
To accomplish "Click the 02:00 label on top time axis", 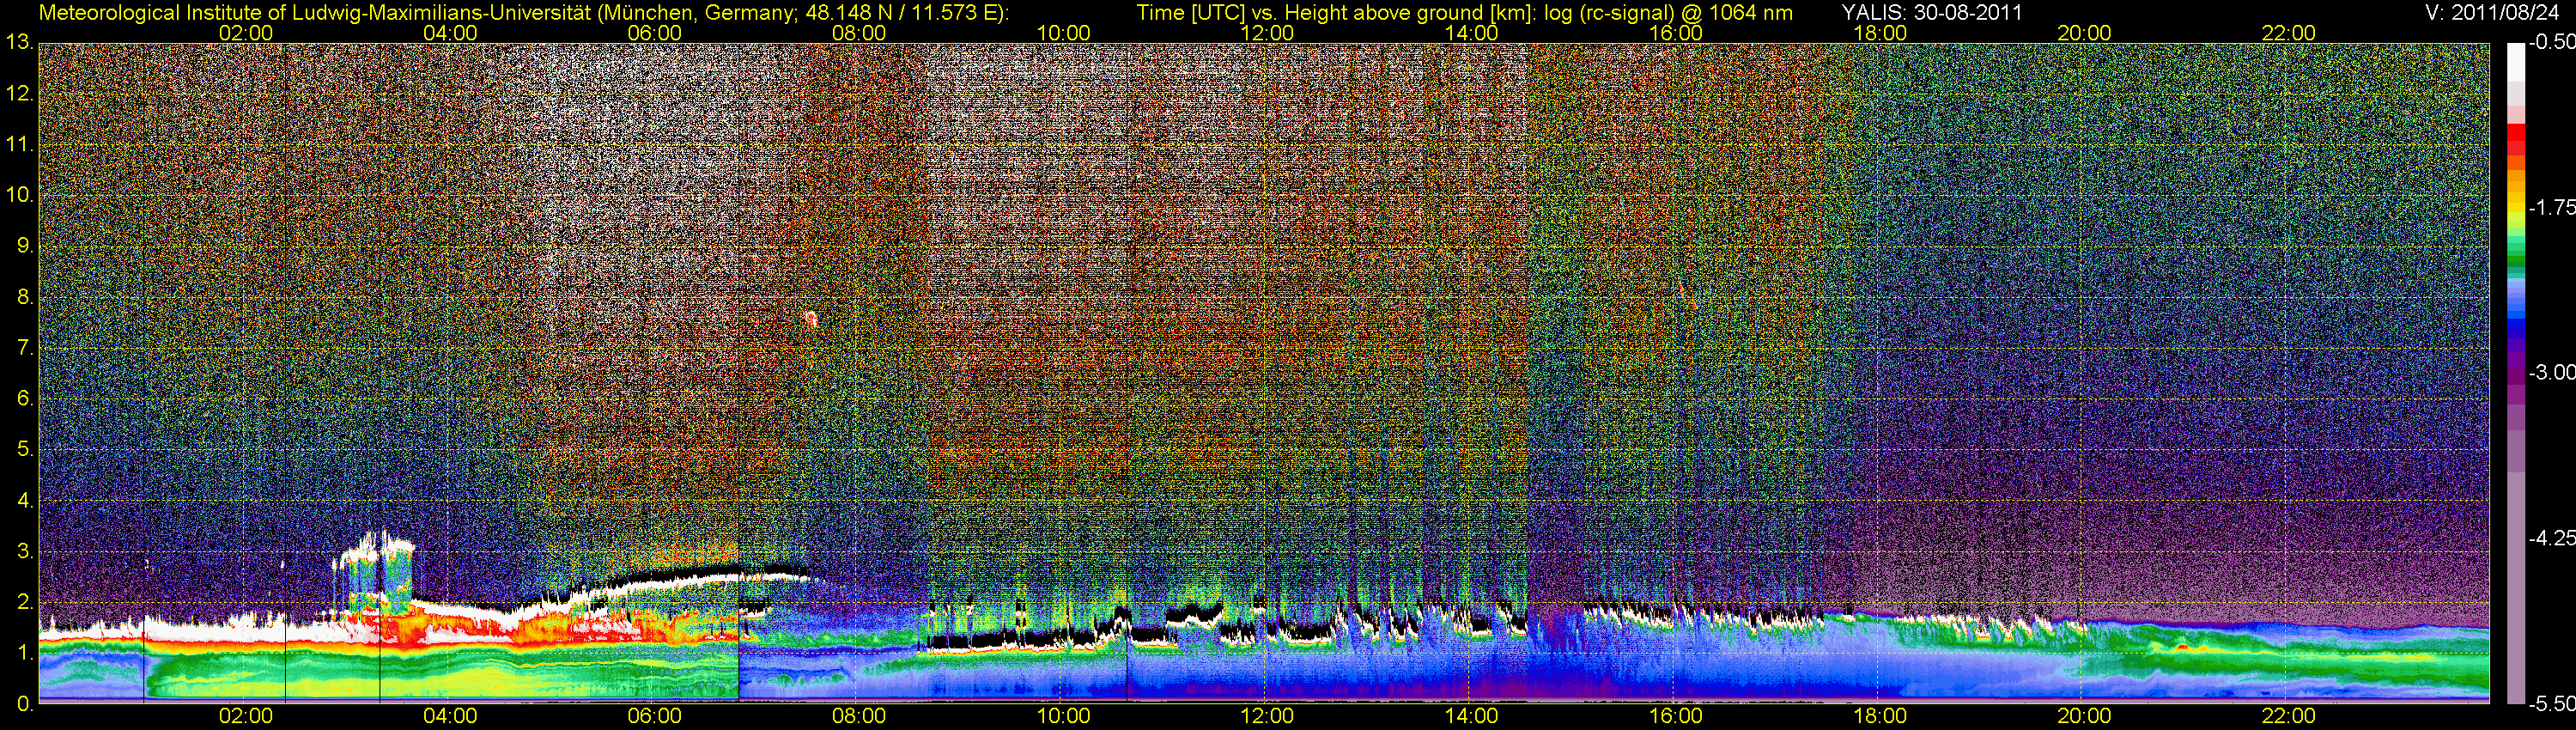I will (245, 33).
